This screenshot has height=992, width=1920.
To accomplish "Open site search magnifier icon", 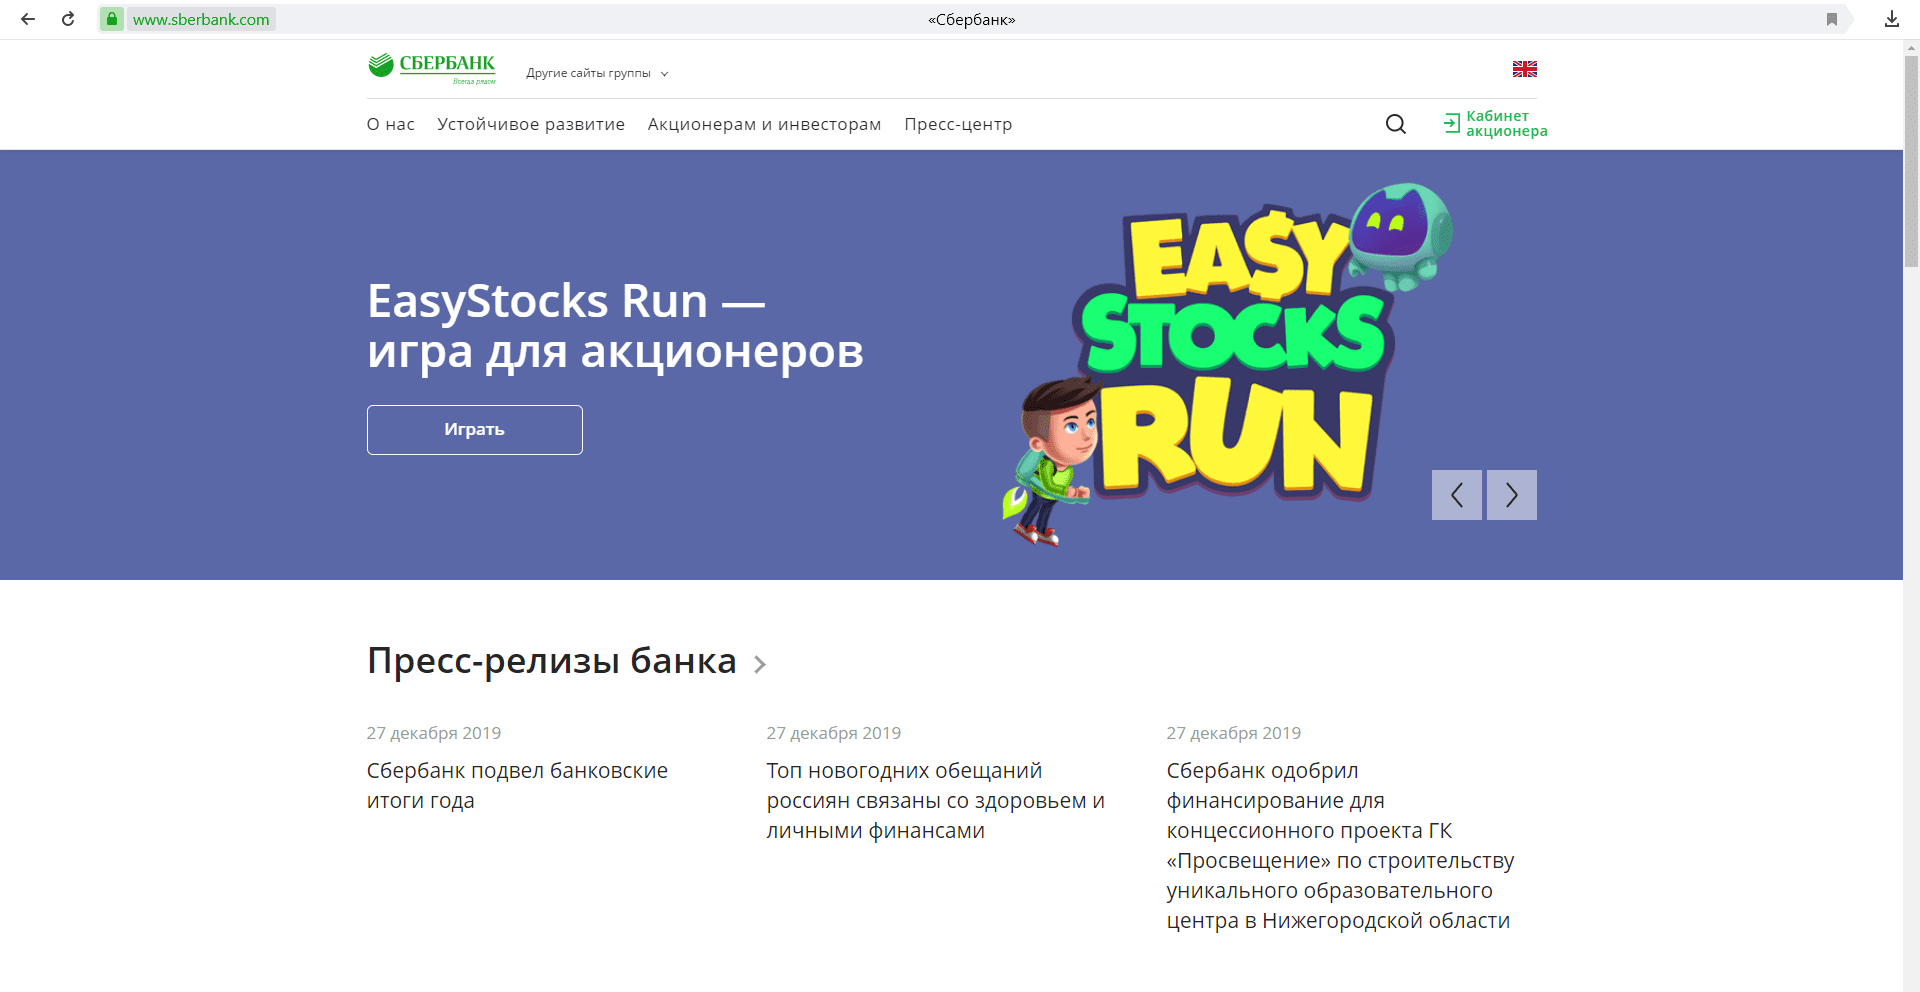I will pyautogui.click(x=1395, y=124).
